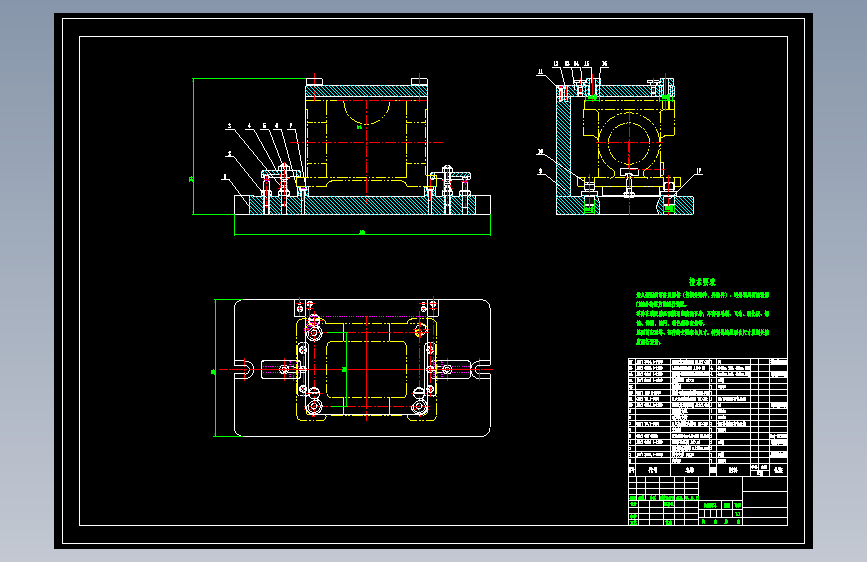Click the yellow circular bore in the side view
The image size is (867, 562).
tap(629, 143)
